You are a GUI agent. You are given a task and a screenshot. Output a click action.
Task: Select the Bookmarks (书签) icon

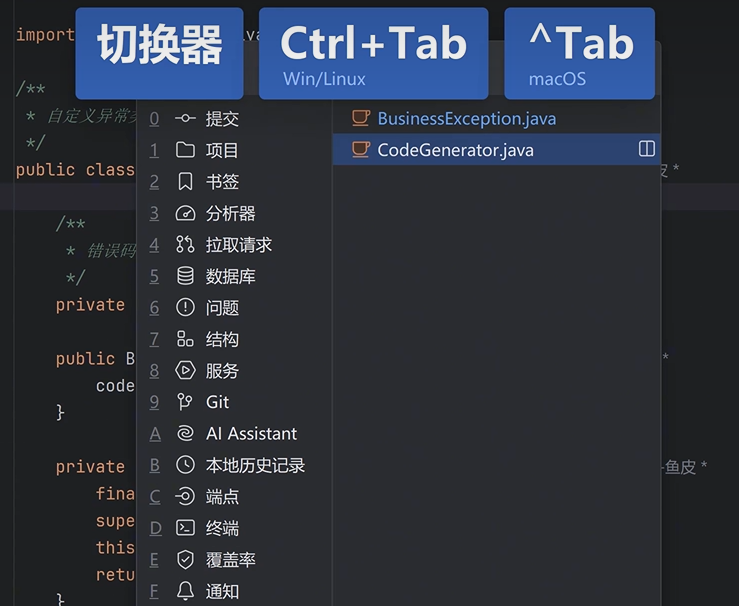point(185,182)
